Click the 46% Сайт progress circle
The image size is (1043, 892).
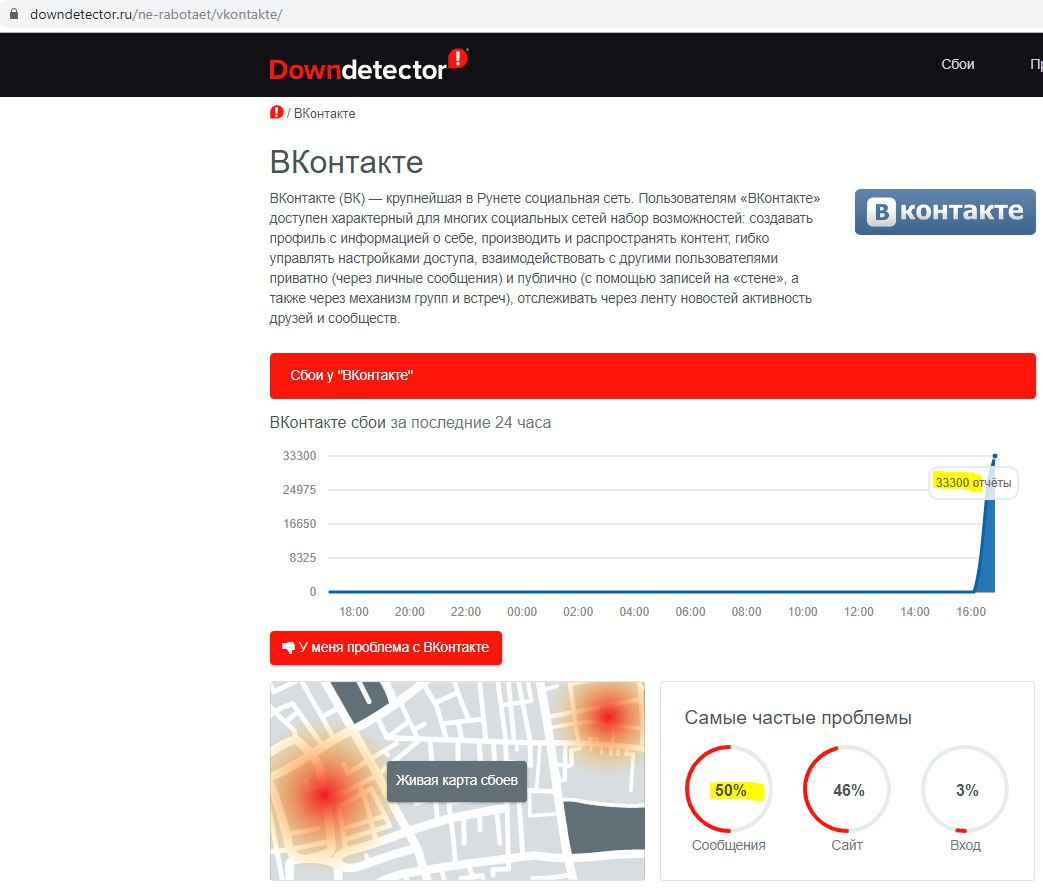point(847,789)
